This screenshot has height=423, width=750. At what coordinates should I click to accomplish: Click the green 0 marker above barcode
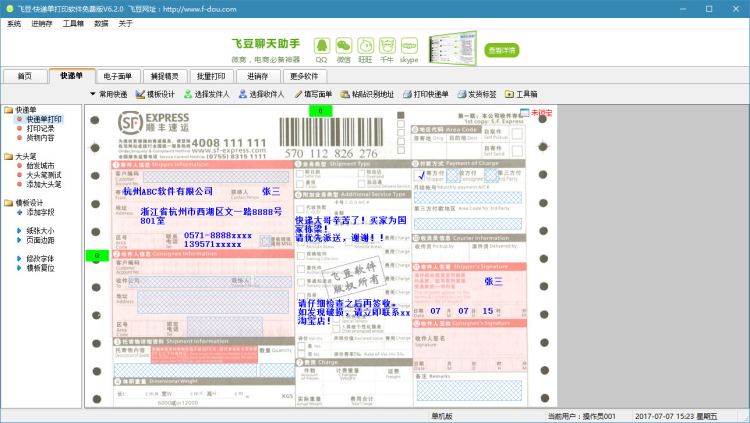(320, 111)
